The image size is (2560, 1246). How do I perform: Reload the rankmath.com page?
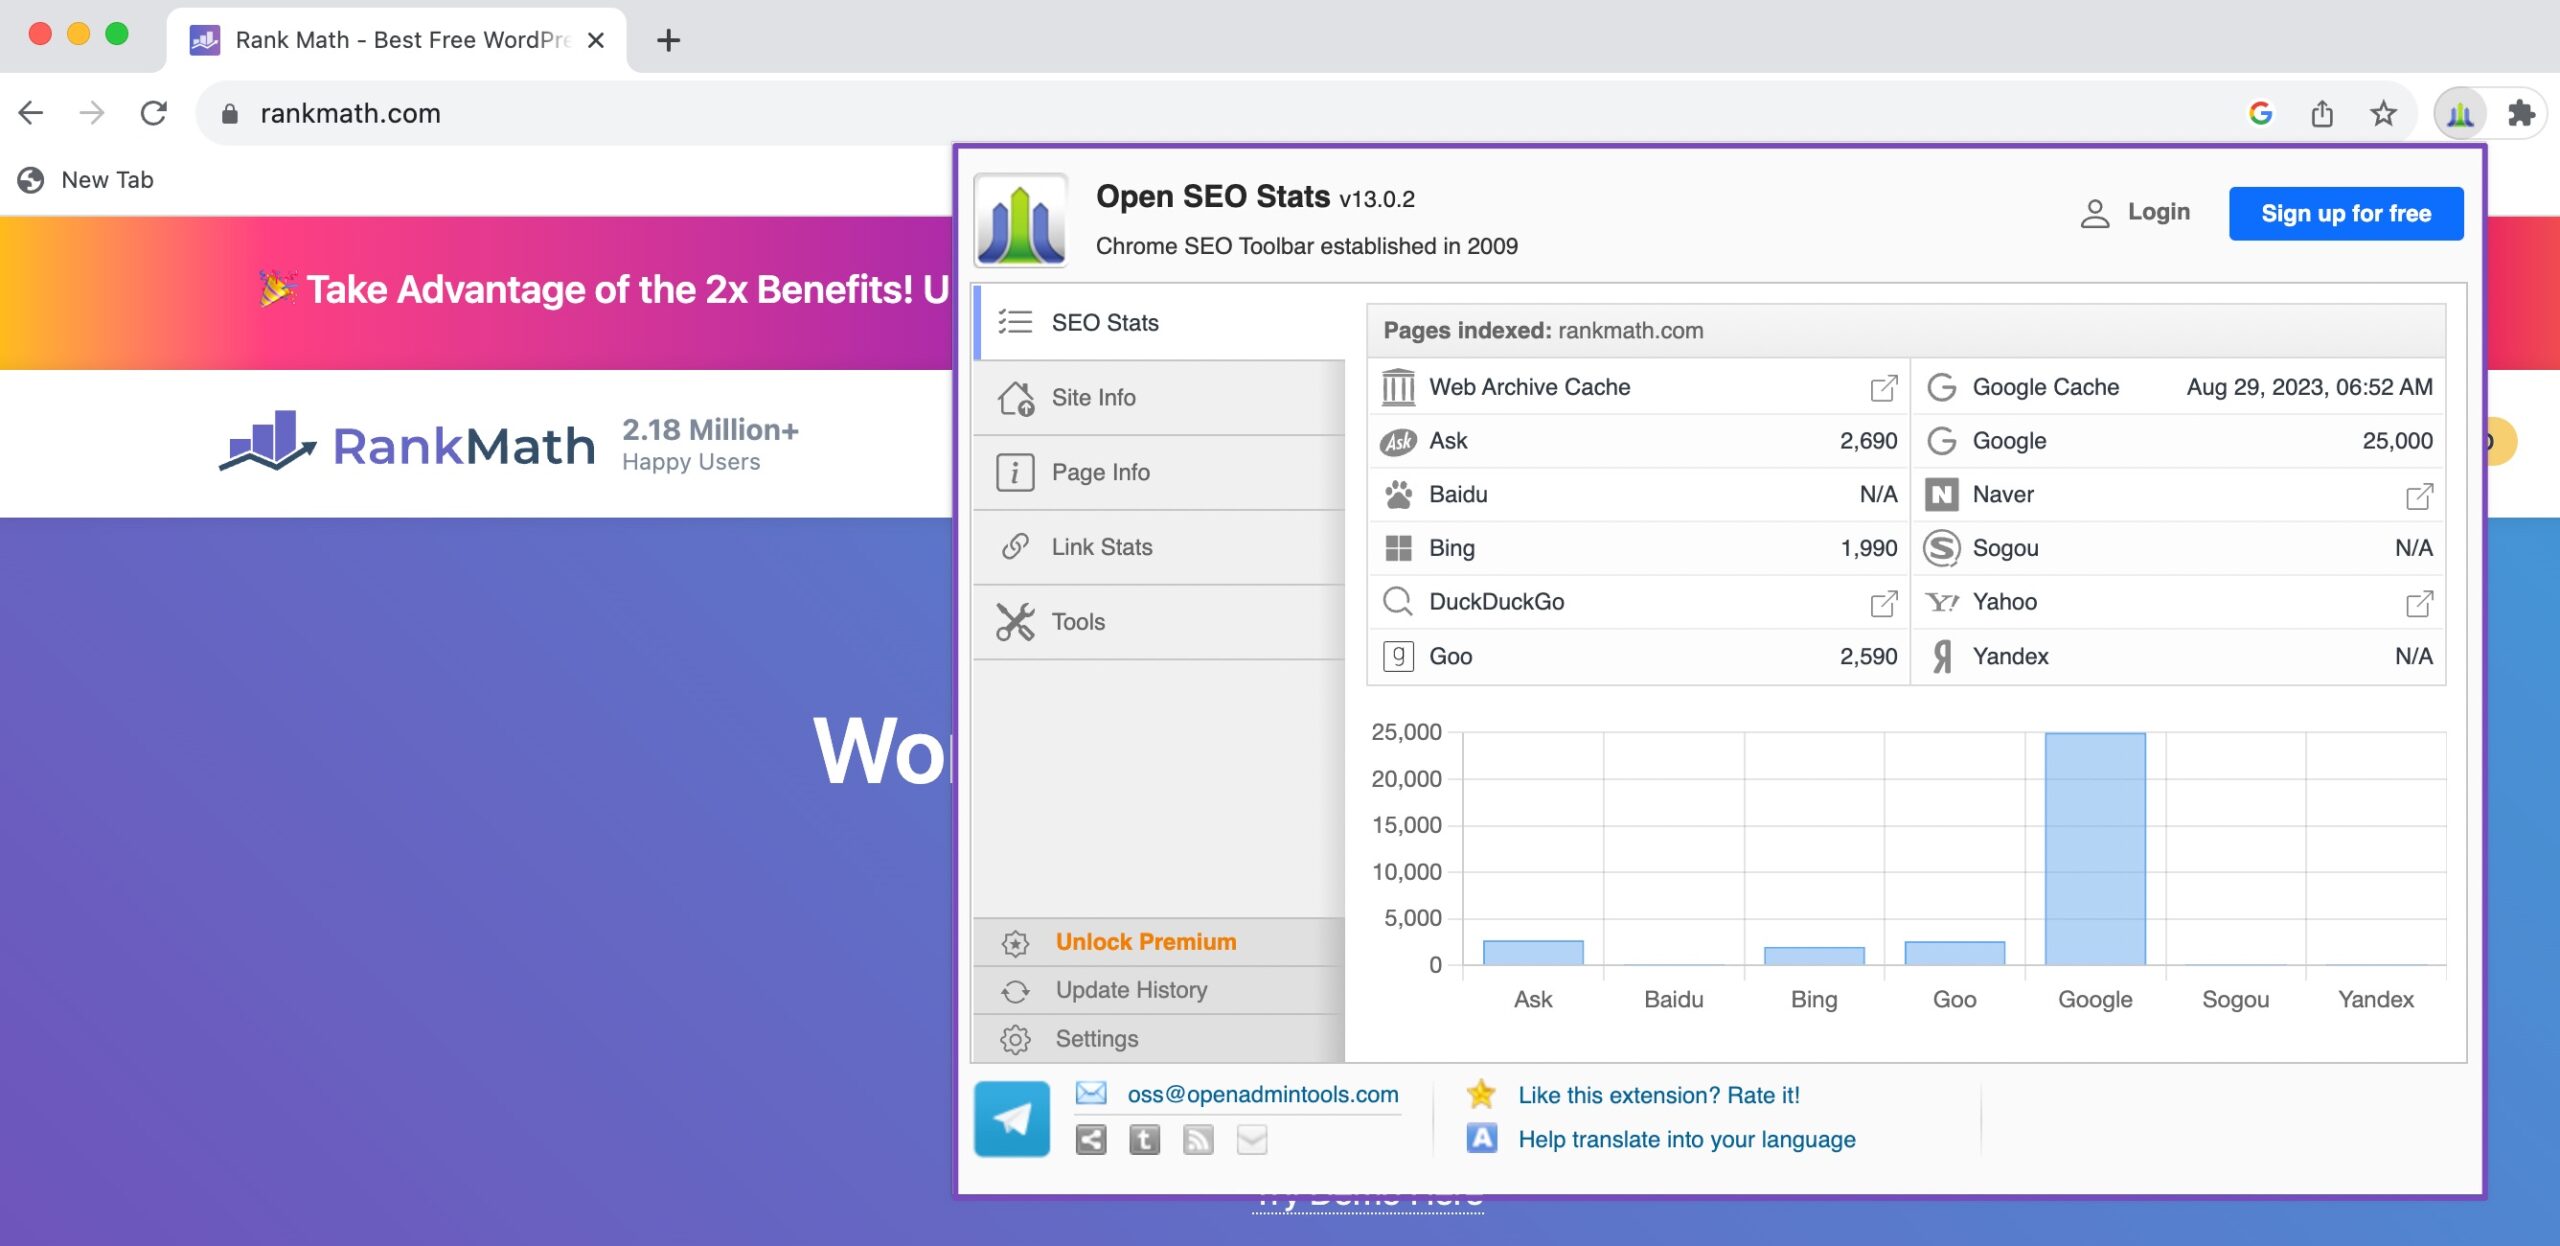153,113
